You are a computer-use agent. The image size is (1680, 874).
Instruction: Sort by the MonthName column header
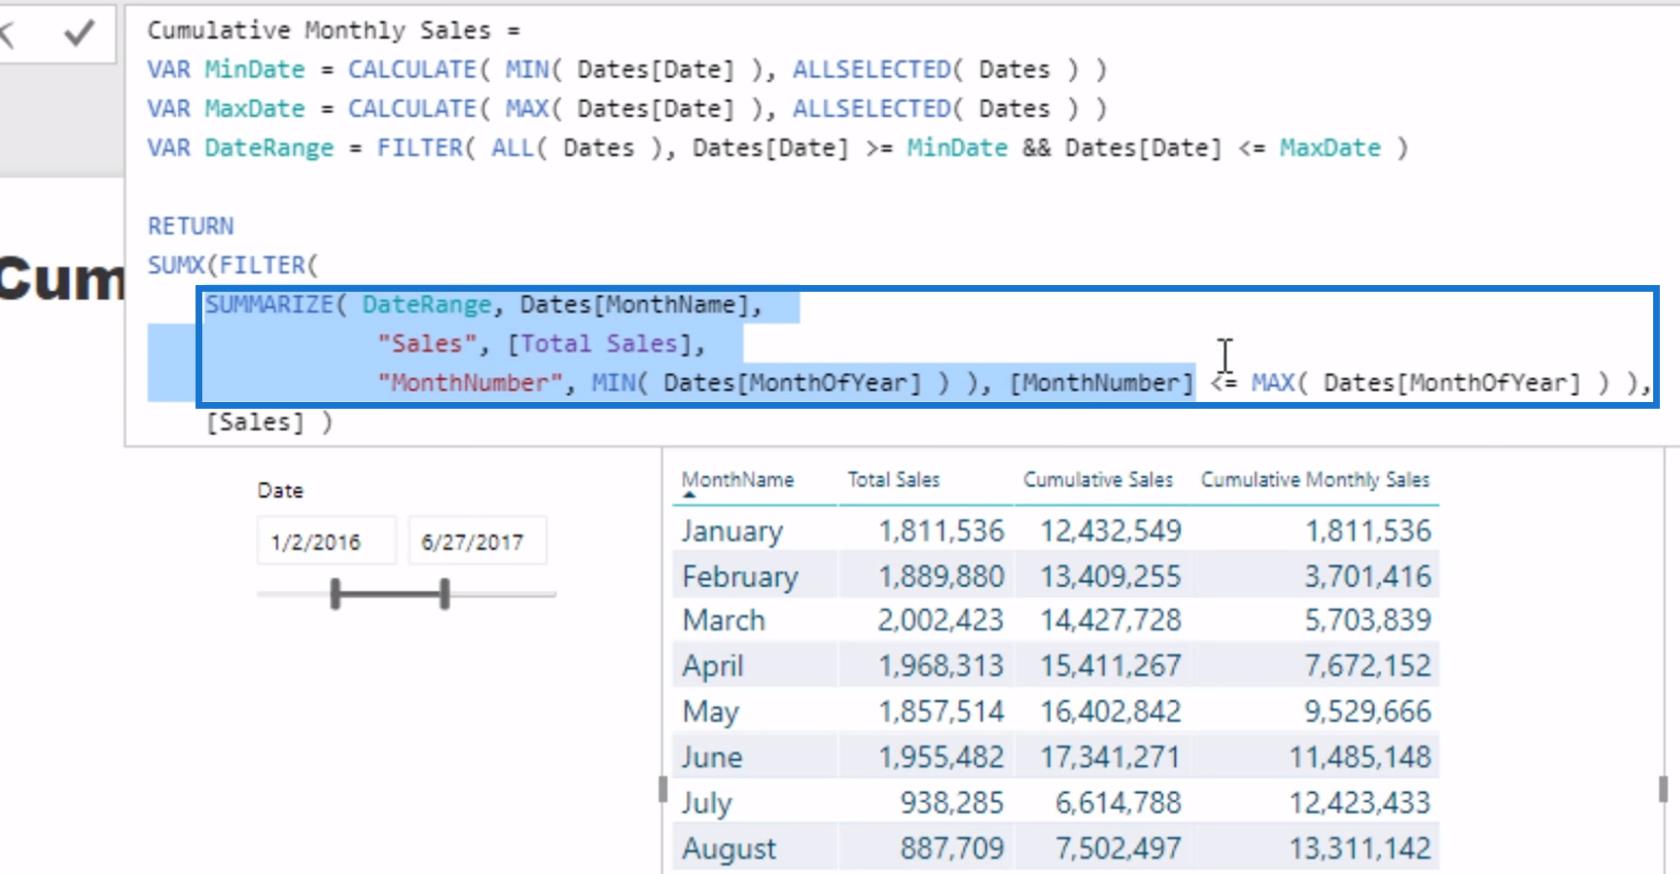coord(738,480)
